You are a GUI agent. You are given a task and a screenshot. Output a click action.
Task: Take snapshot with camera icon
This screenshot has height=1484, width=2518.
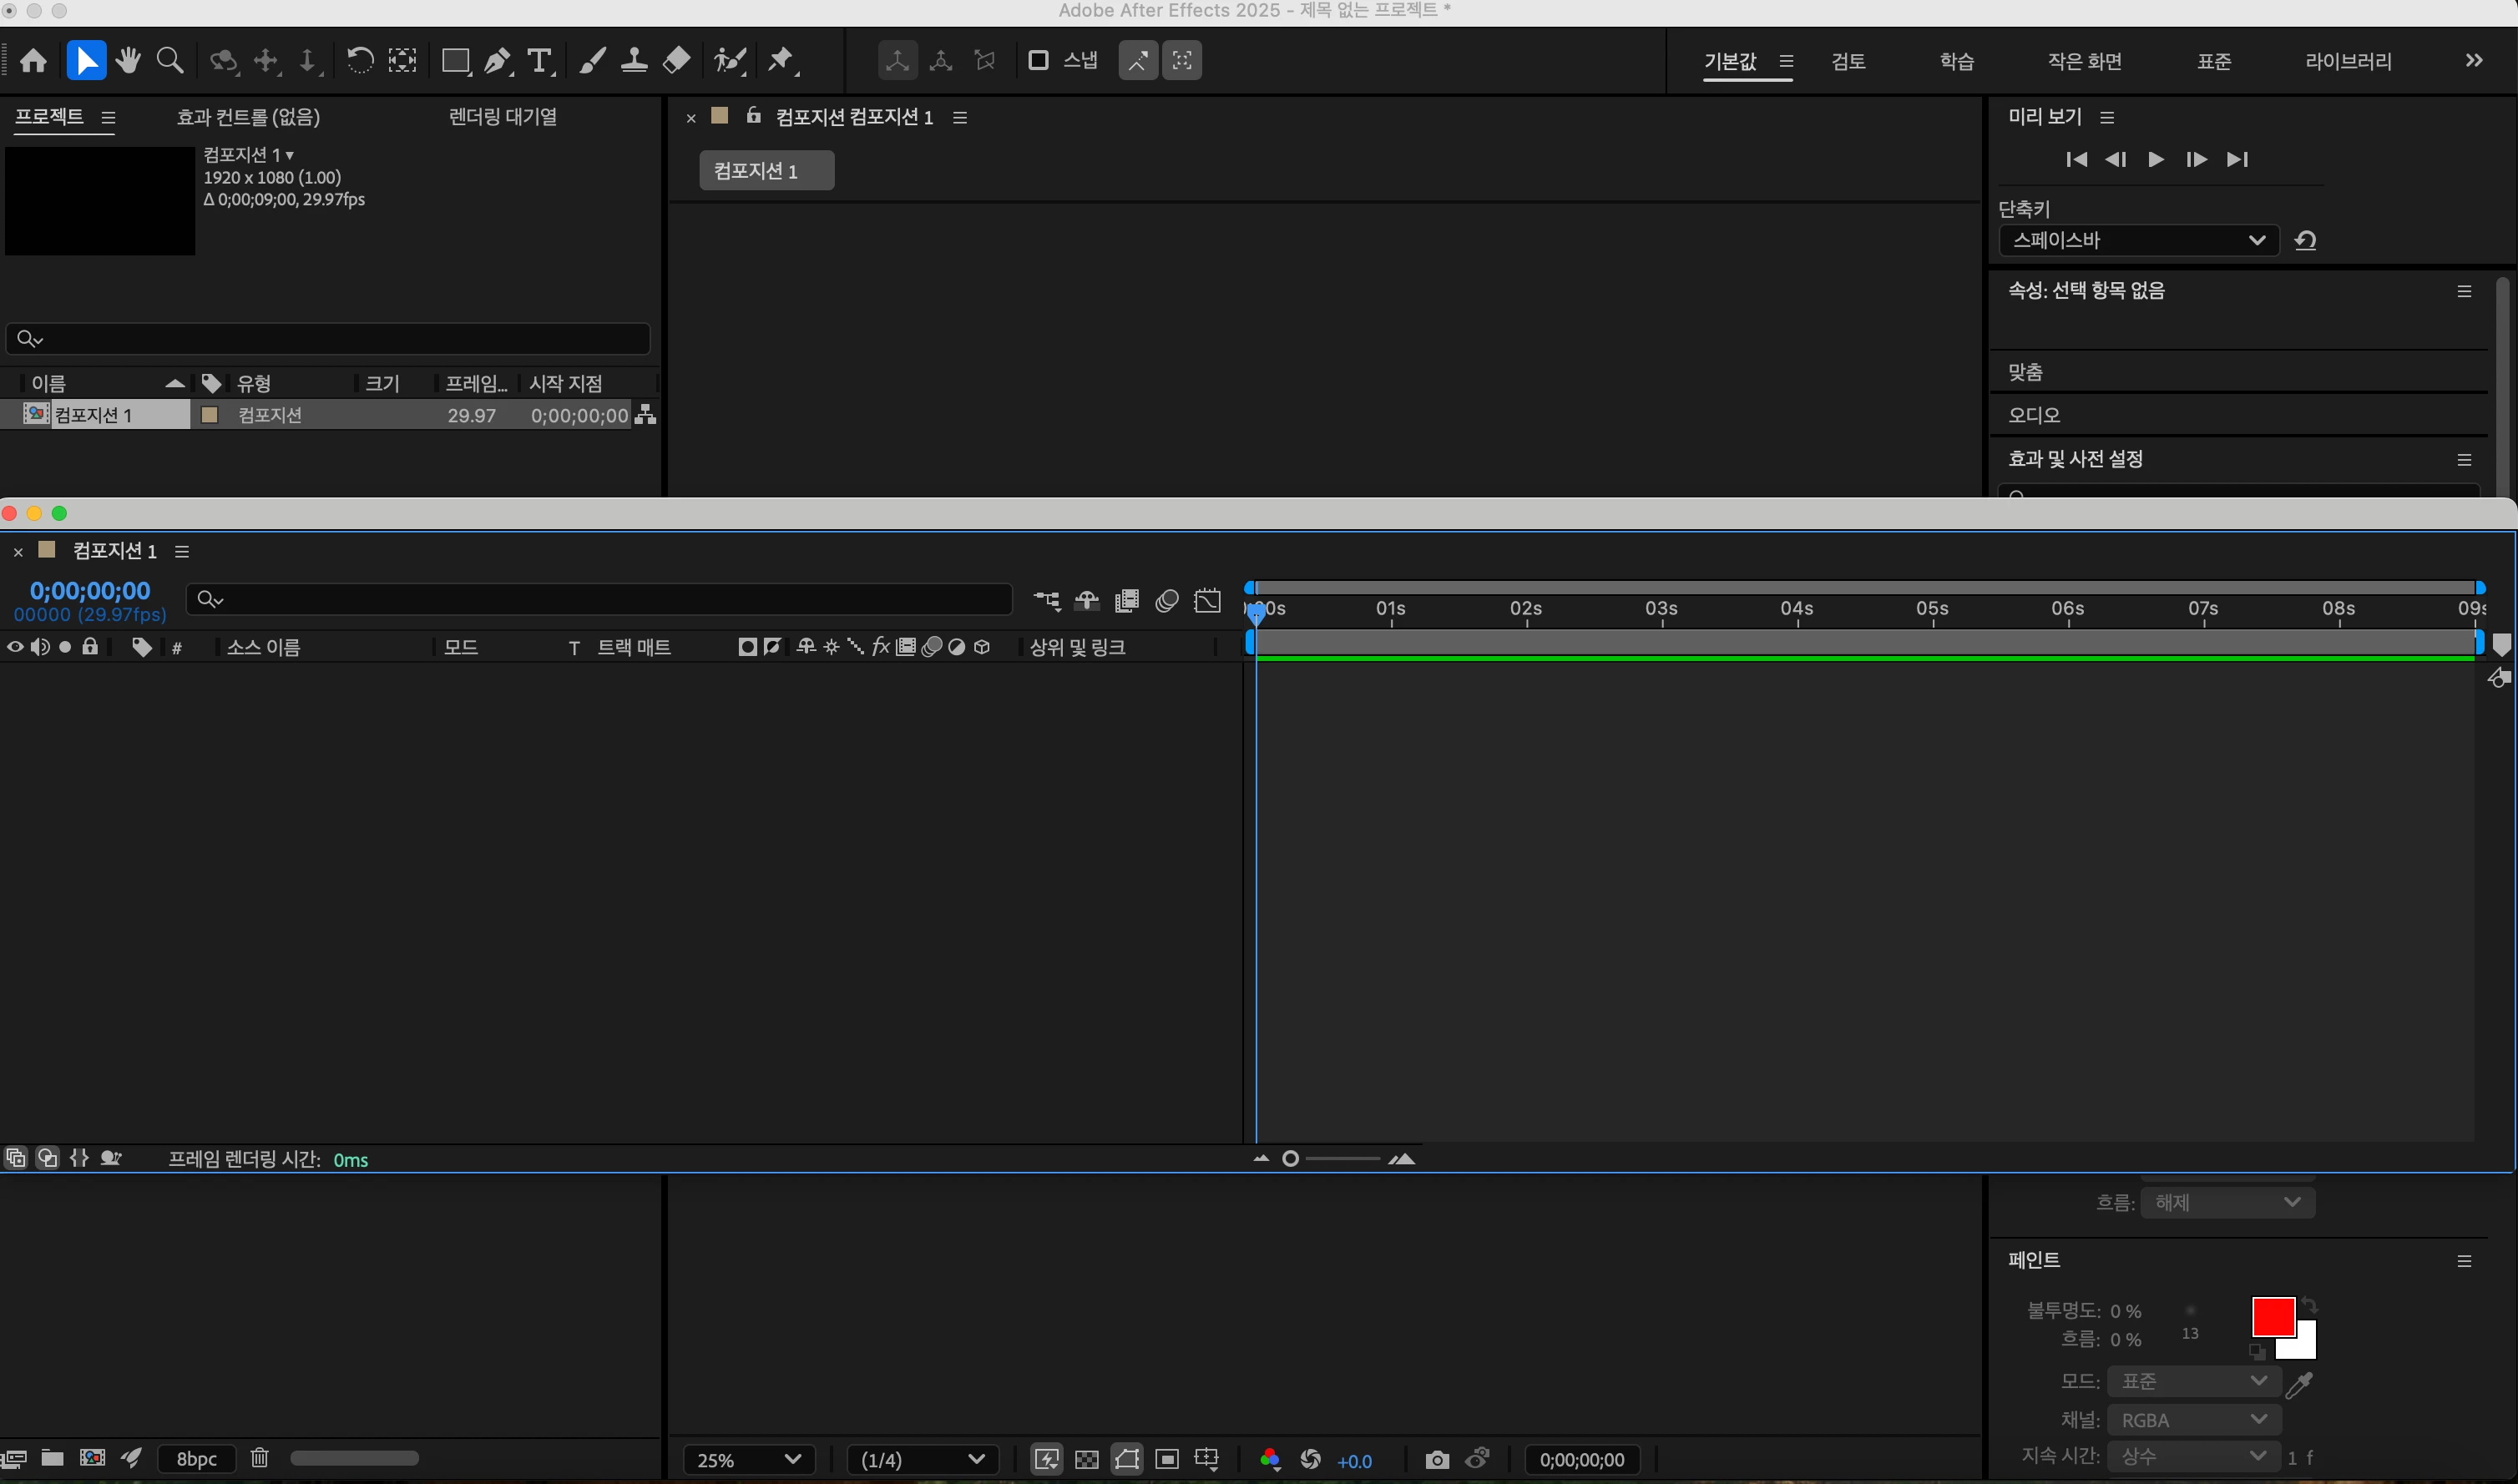[1436, 1460]
